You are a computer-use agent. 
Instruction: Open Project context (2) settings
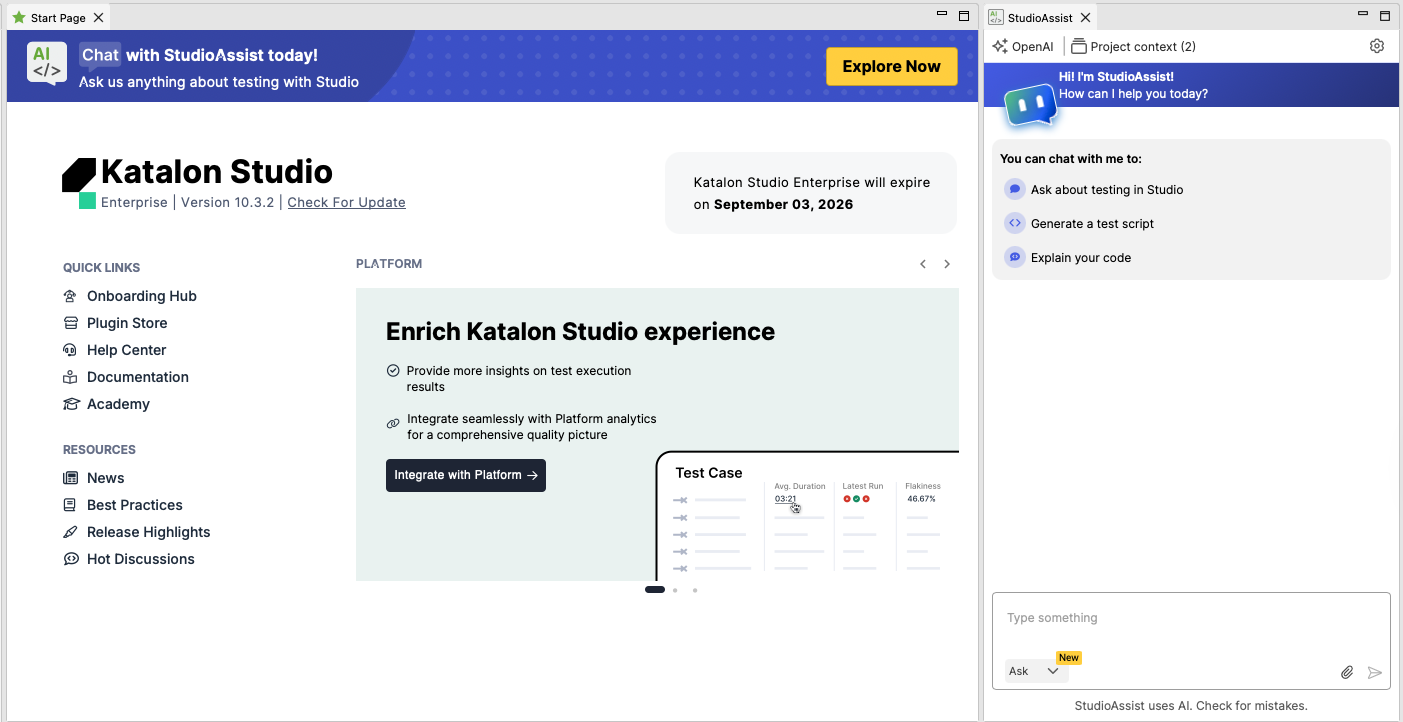1133,47
